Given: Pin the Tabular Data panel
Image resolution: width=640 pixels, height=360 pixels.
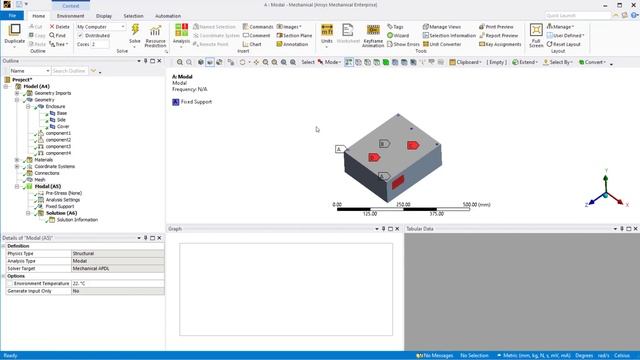Looking at the screenshot, I should pyautogui.click(x=622, y=229).
